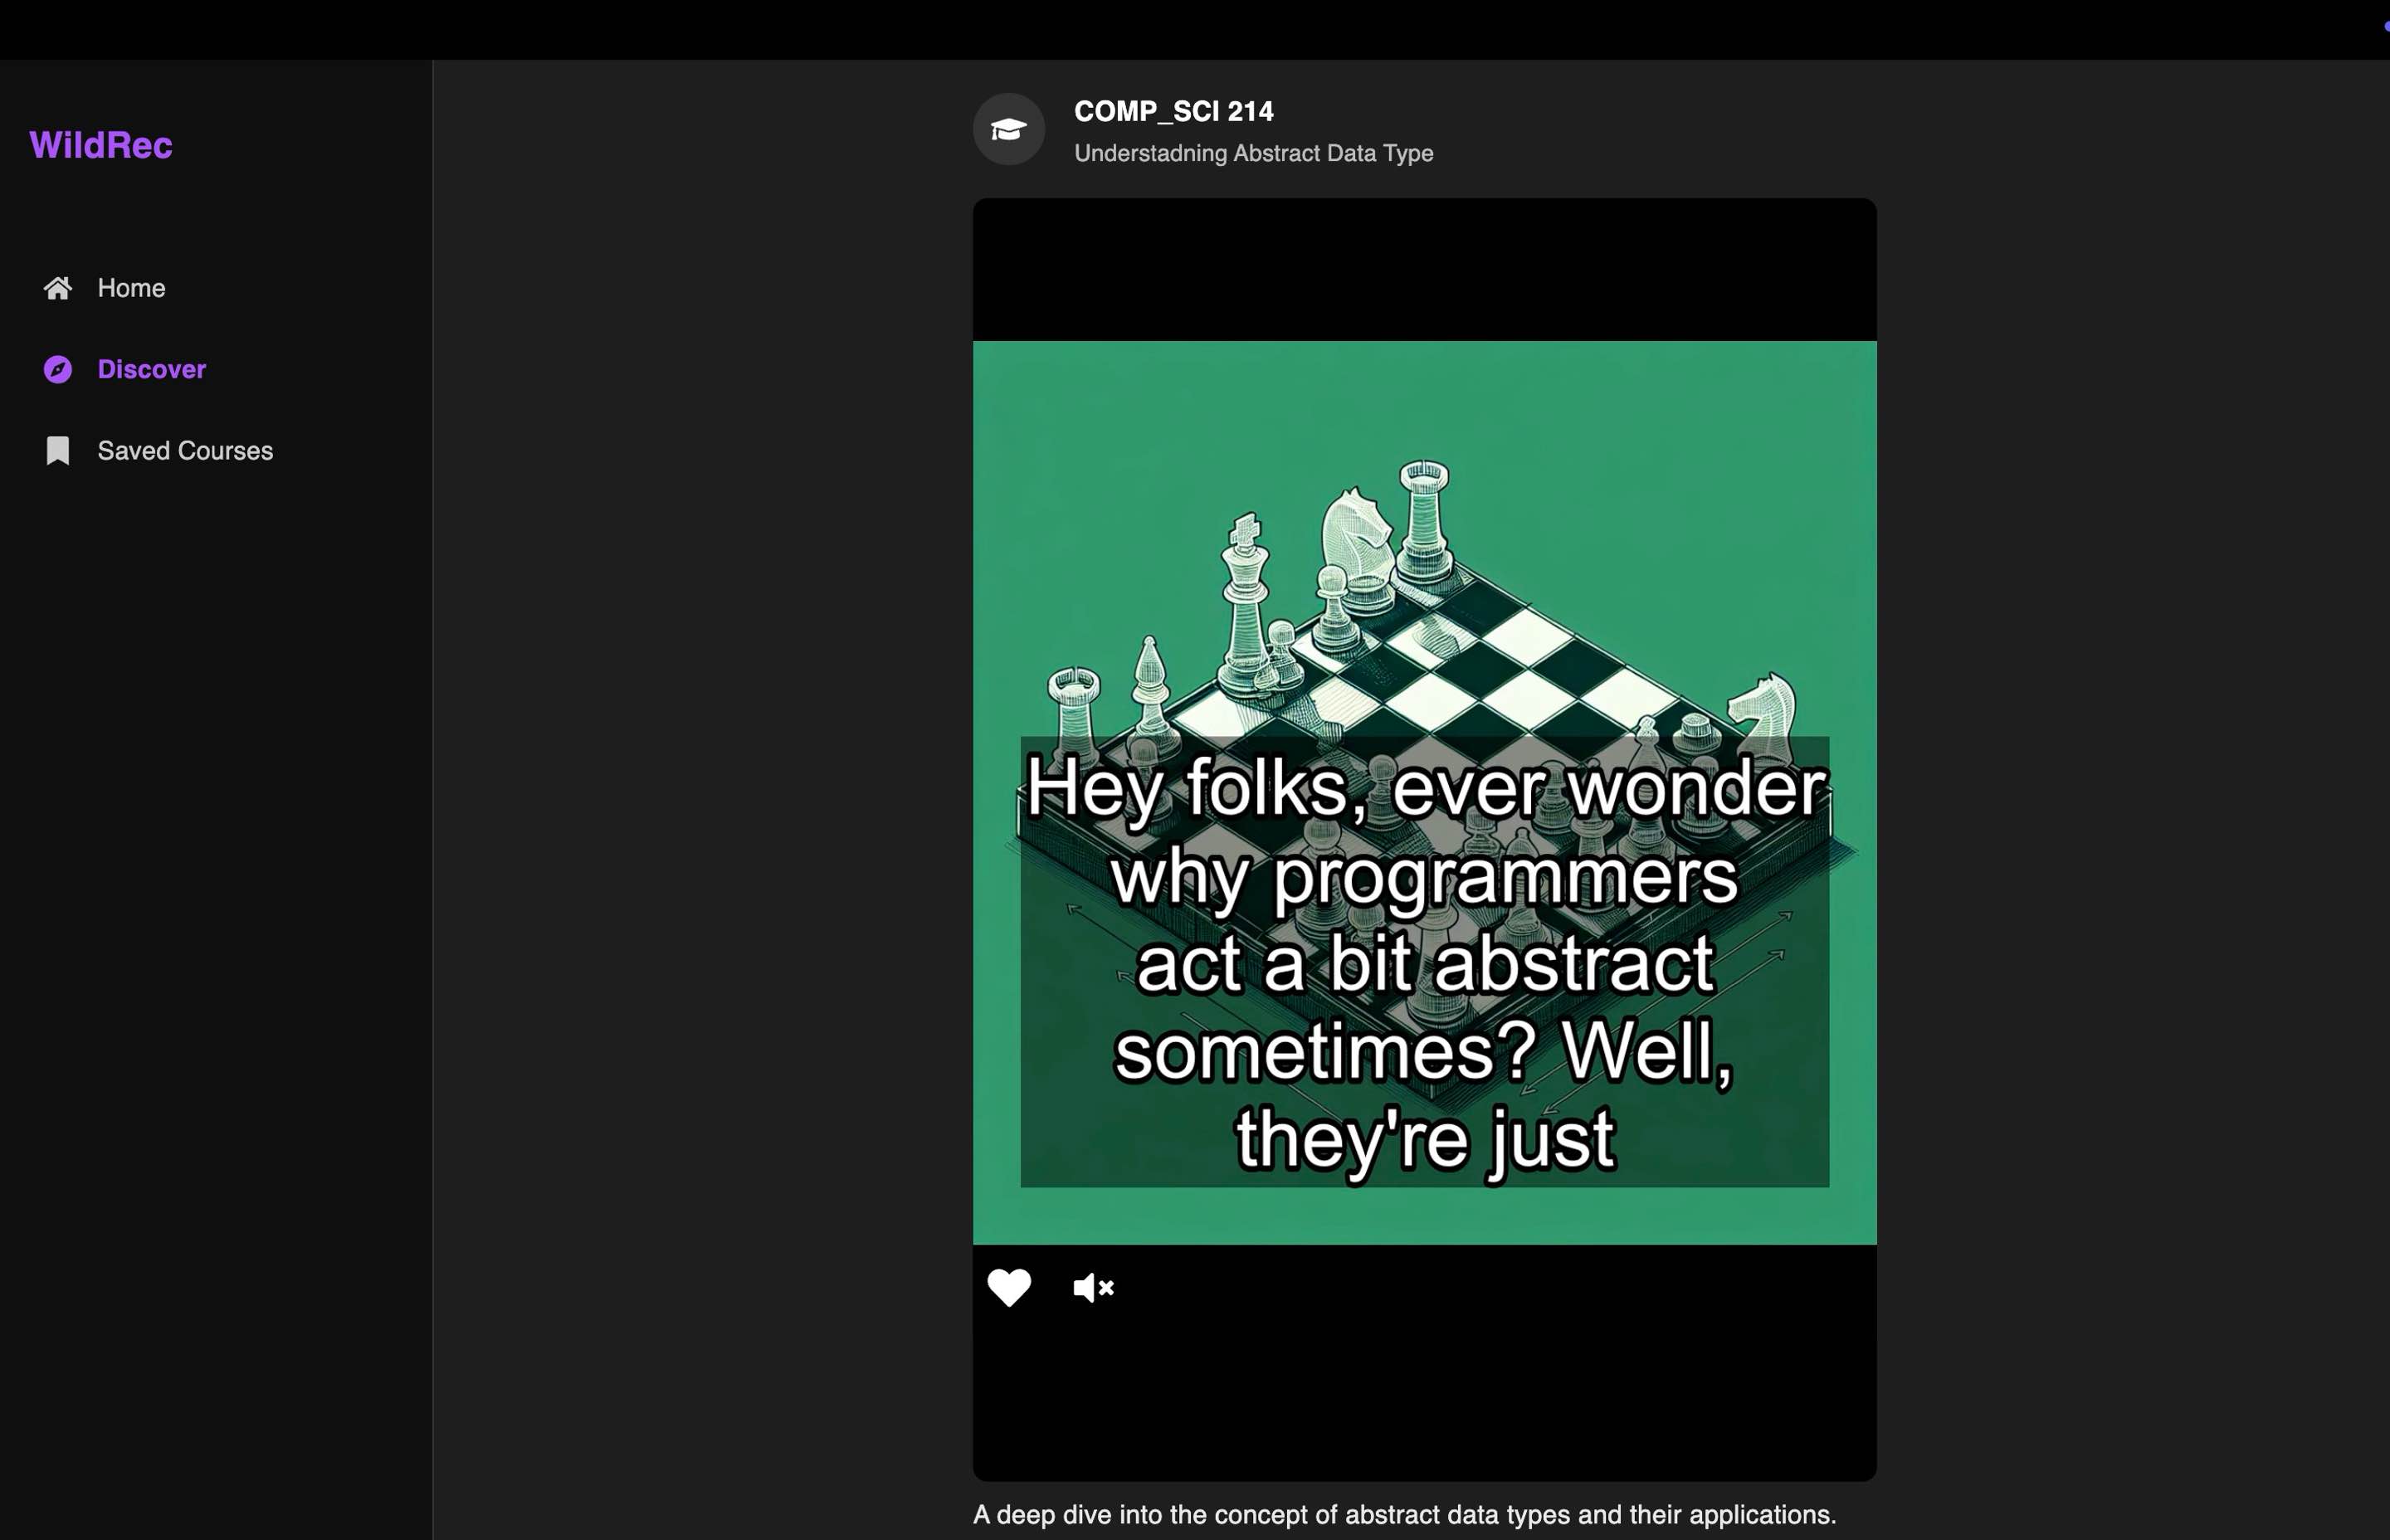
Task: Click the course description text below the video
Action: coord(1405,1514)
